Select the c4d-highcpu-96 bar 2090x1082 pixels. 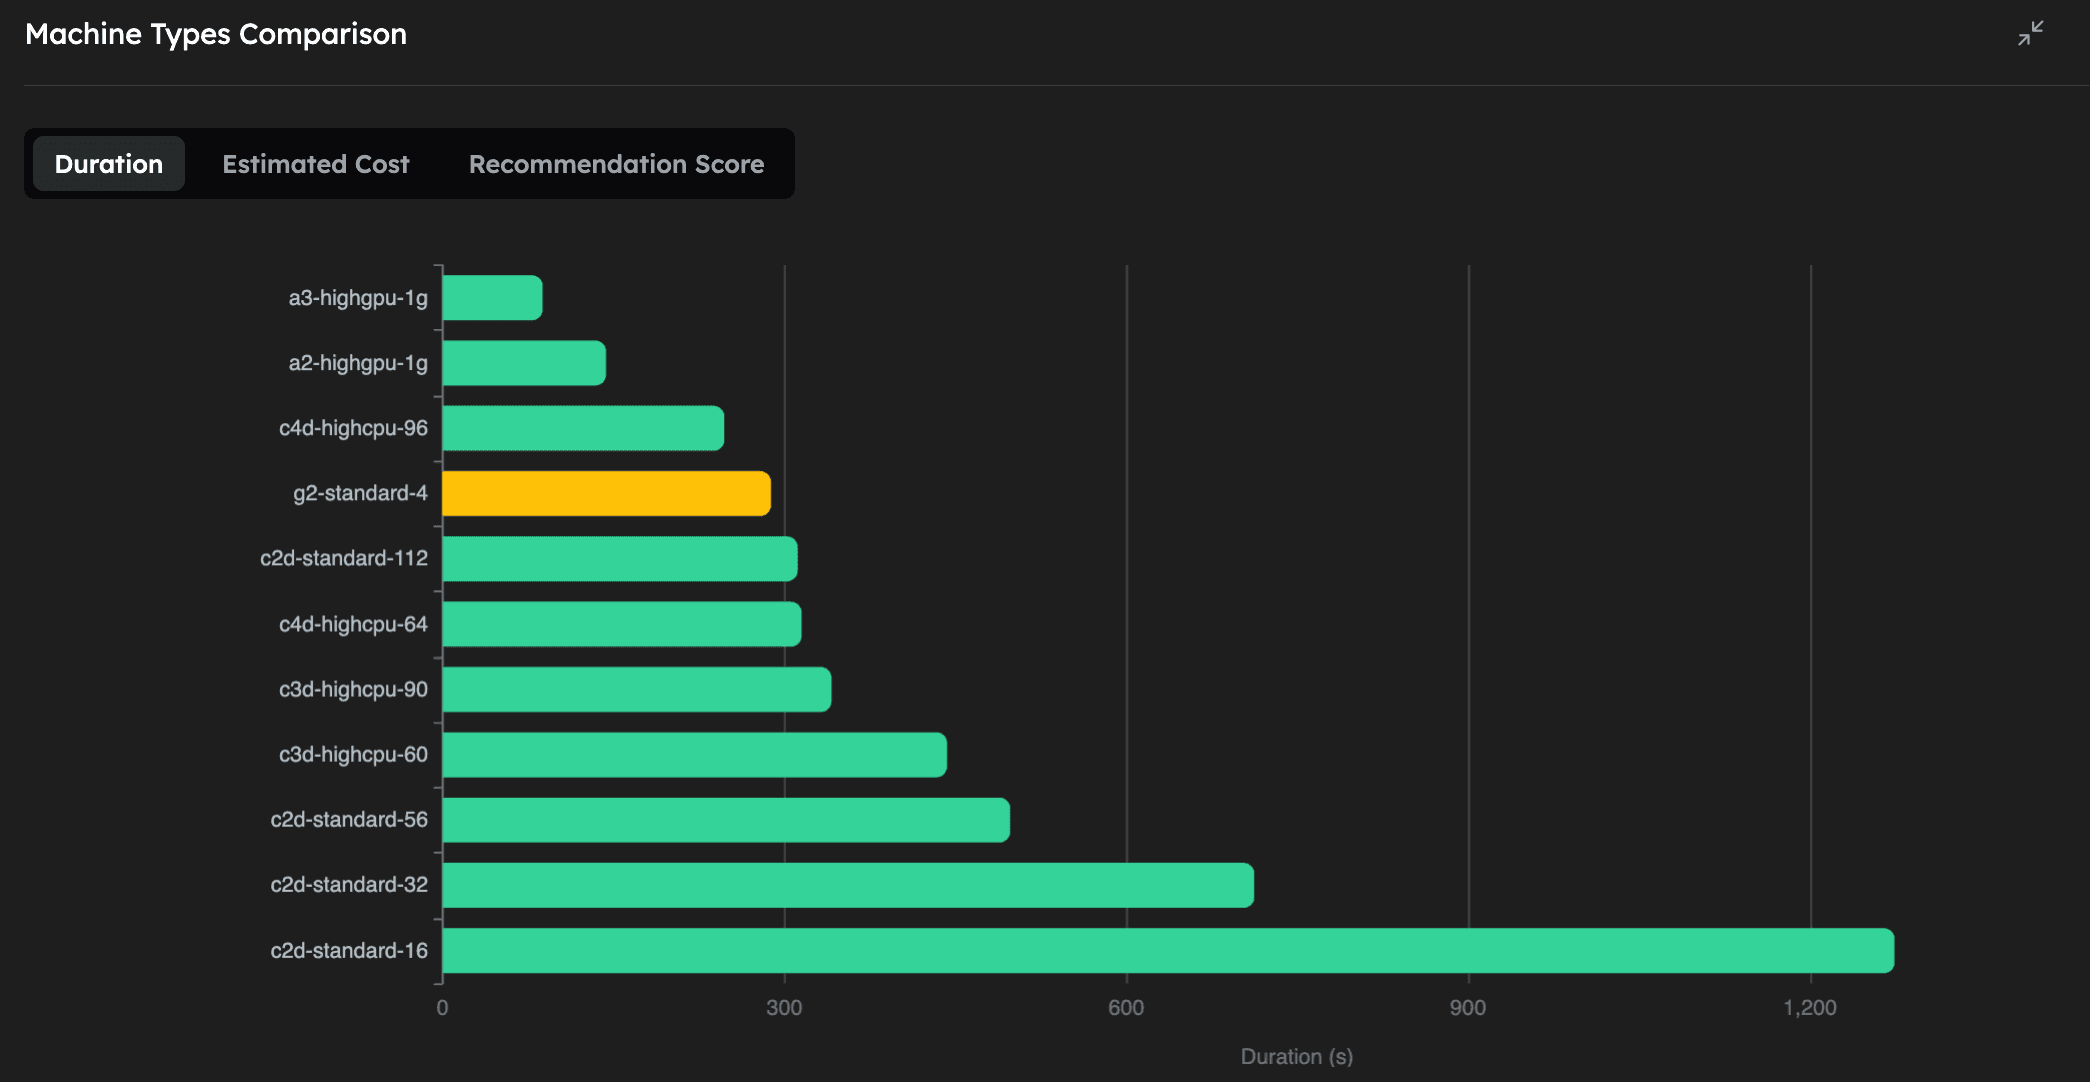pos(580,427)
